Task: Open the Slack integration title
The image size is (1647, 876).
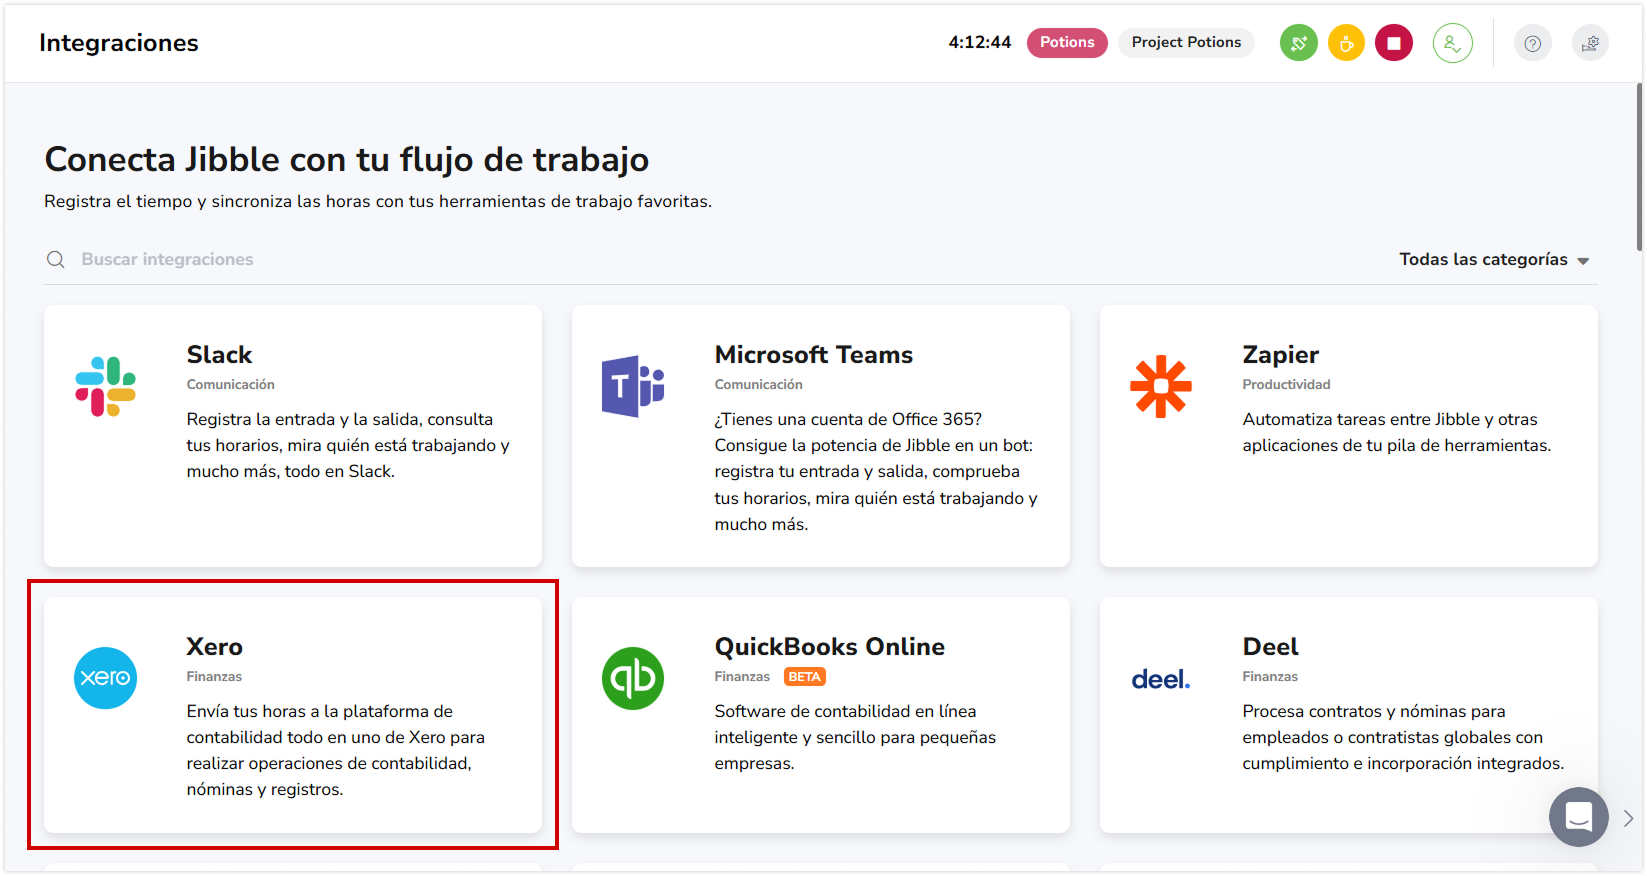Action: click(x=219, y=355)
